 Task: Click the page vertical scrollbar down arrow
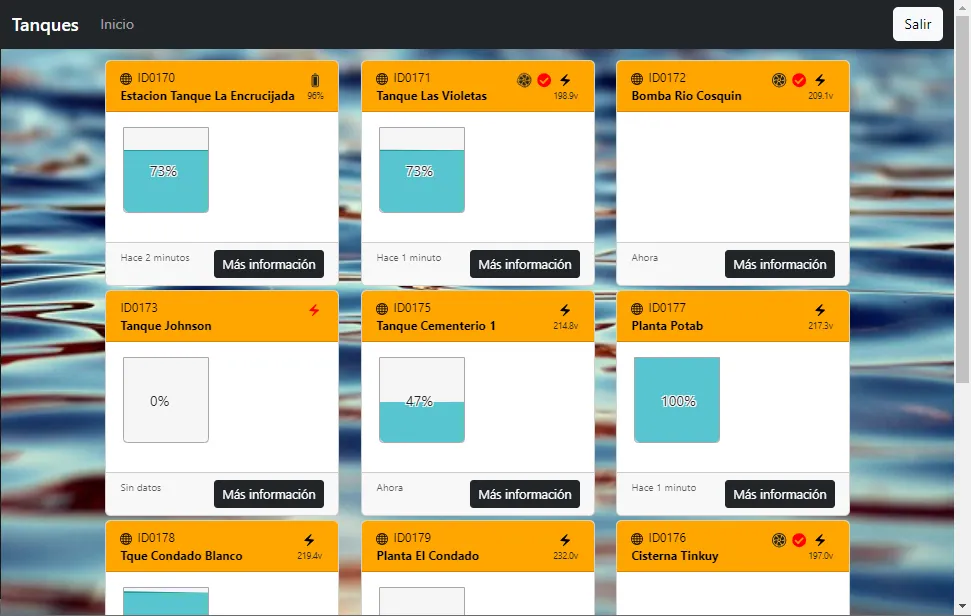click(962, 607)
